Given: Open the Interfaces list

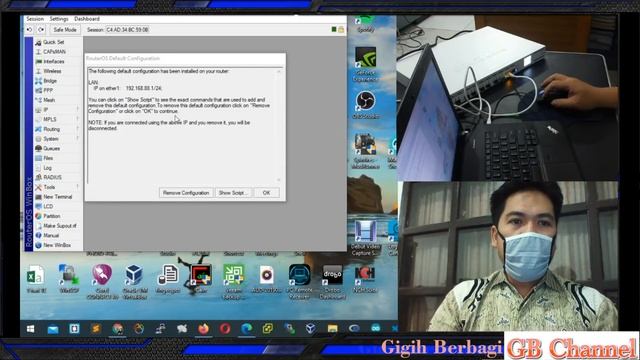Looking at the screenshot, I should coord(53,62).
